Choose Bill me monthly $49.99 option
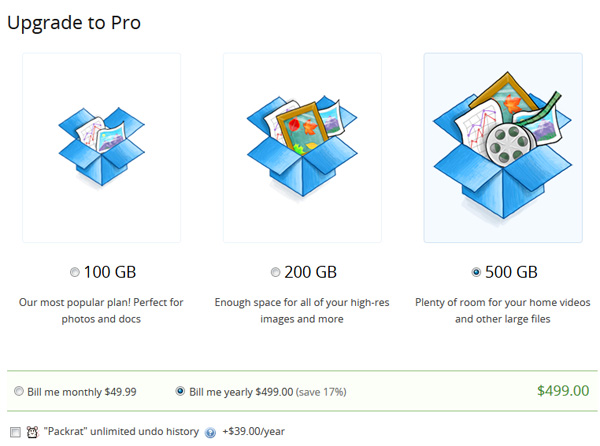Screen dimensions: 600x446 click(21, 391)
